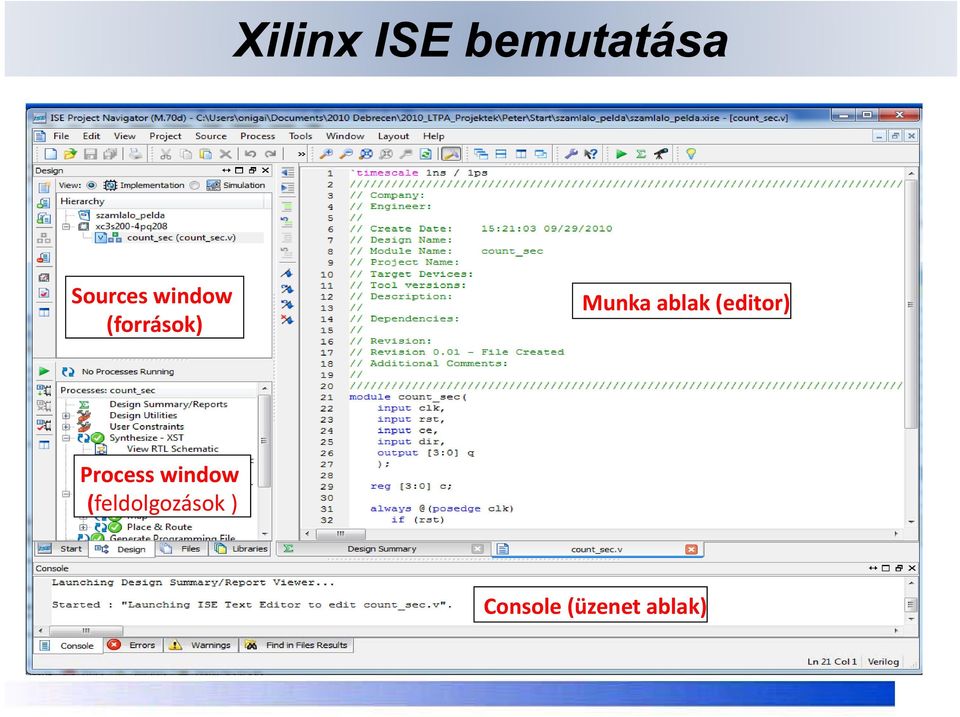Close the Design Summary tab

(x=478, y=549)
